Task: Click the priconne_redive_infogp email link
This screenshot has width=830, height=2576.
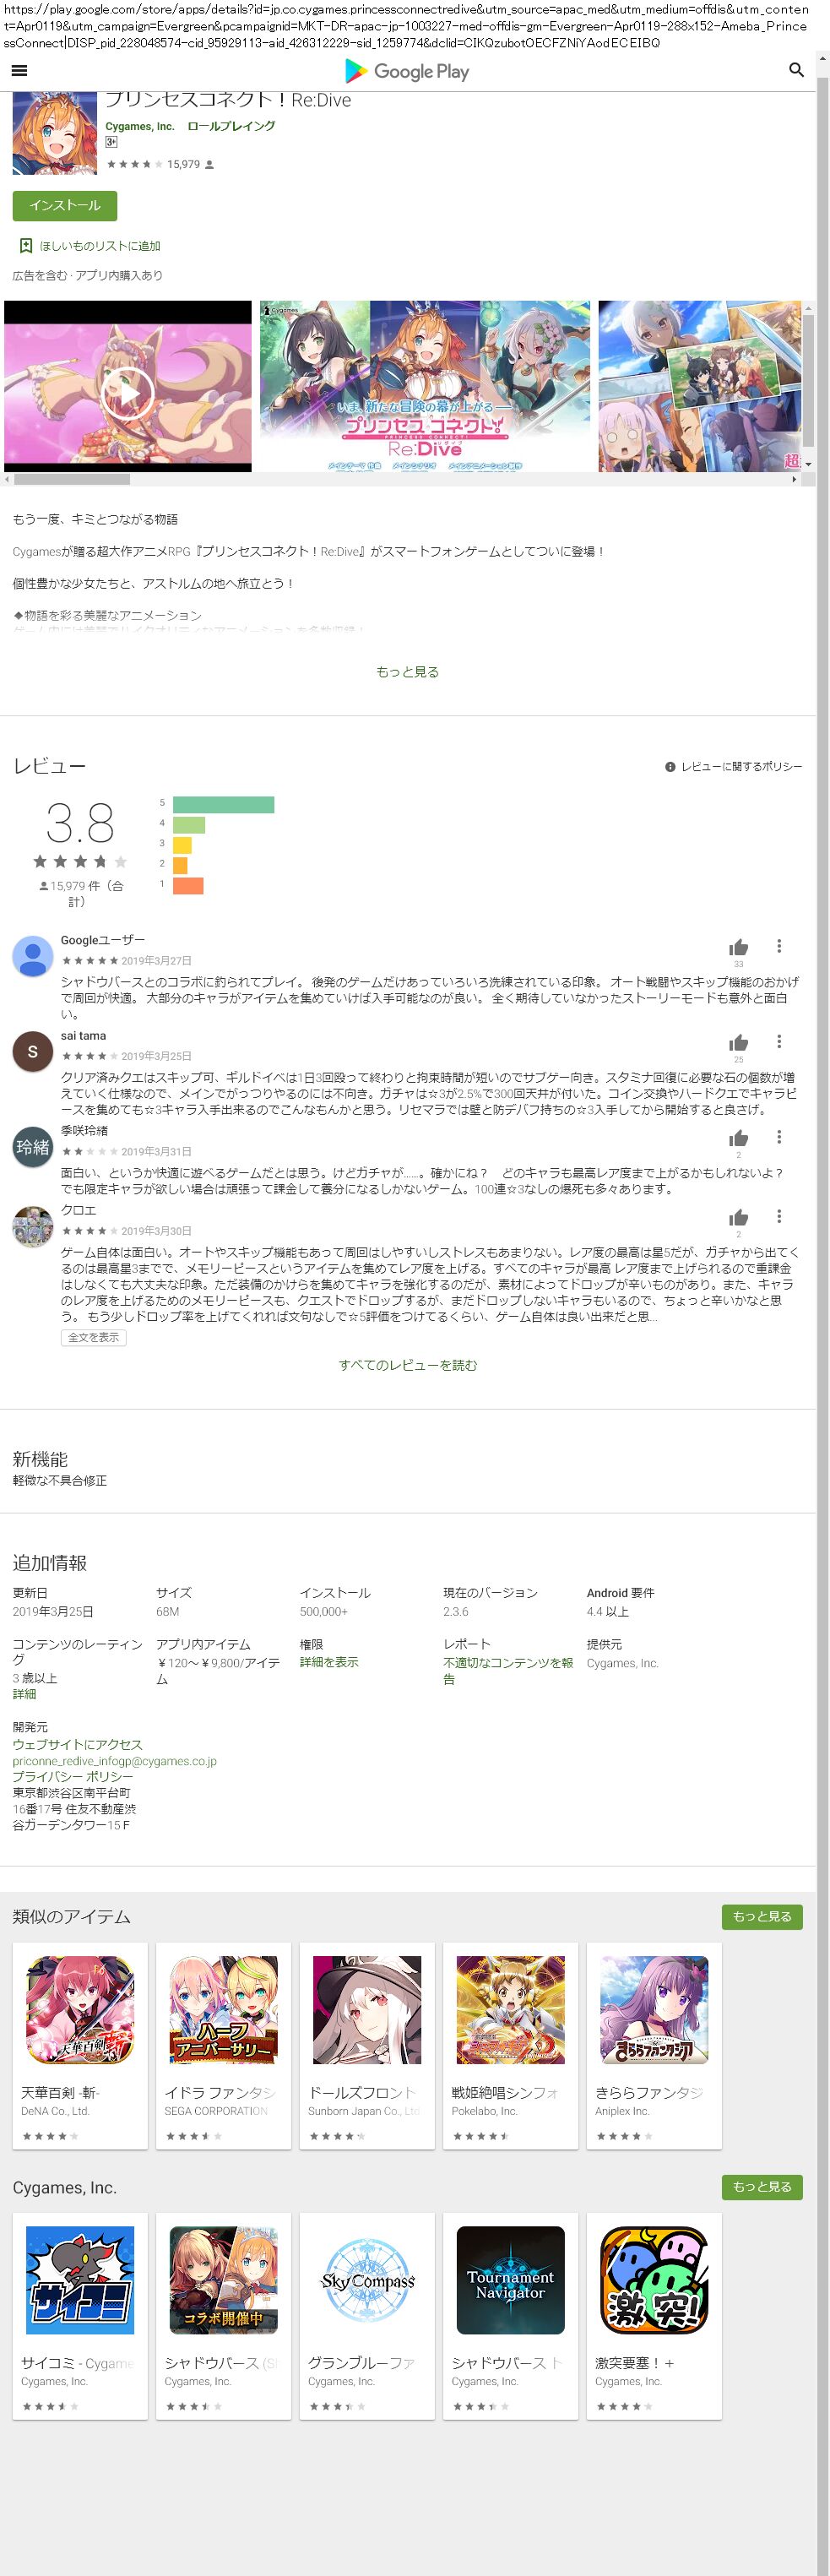Action: point(114,1761)
